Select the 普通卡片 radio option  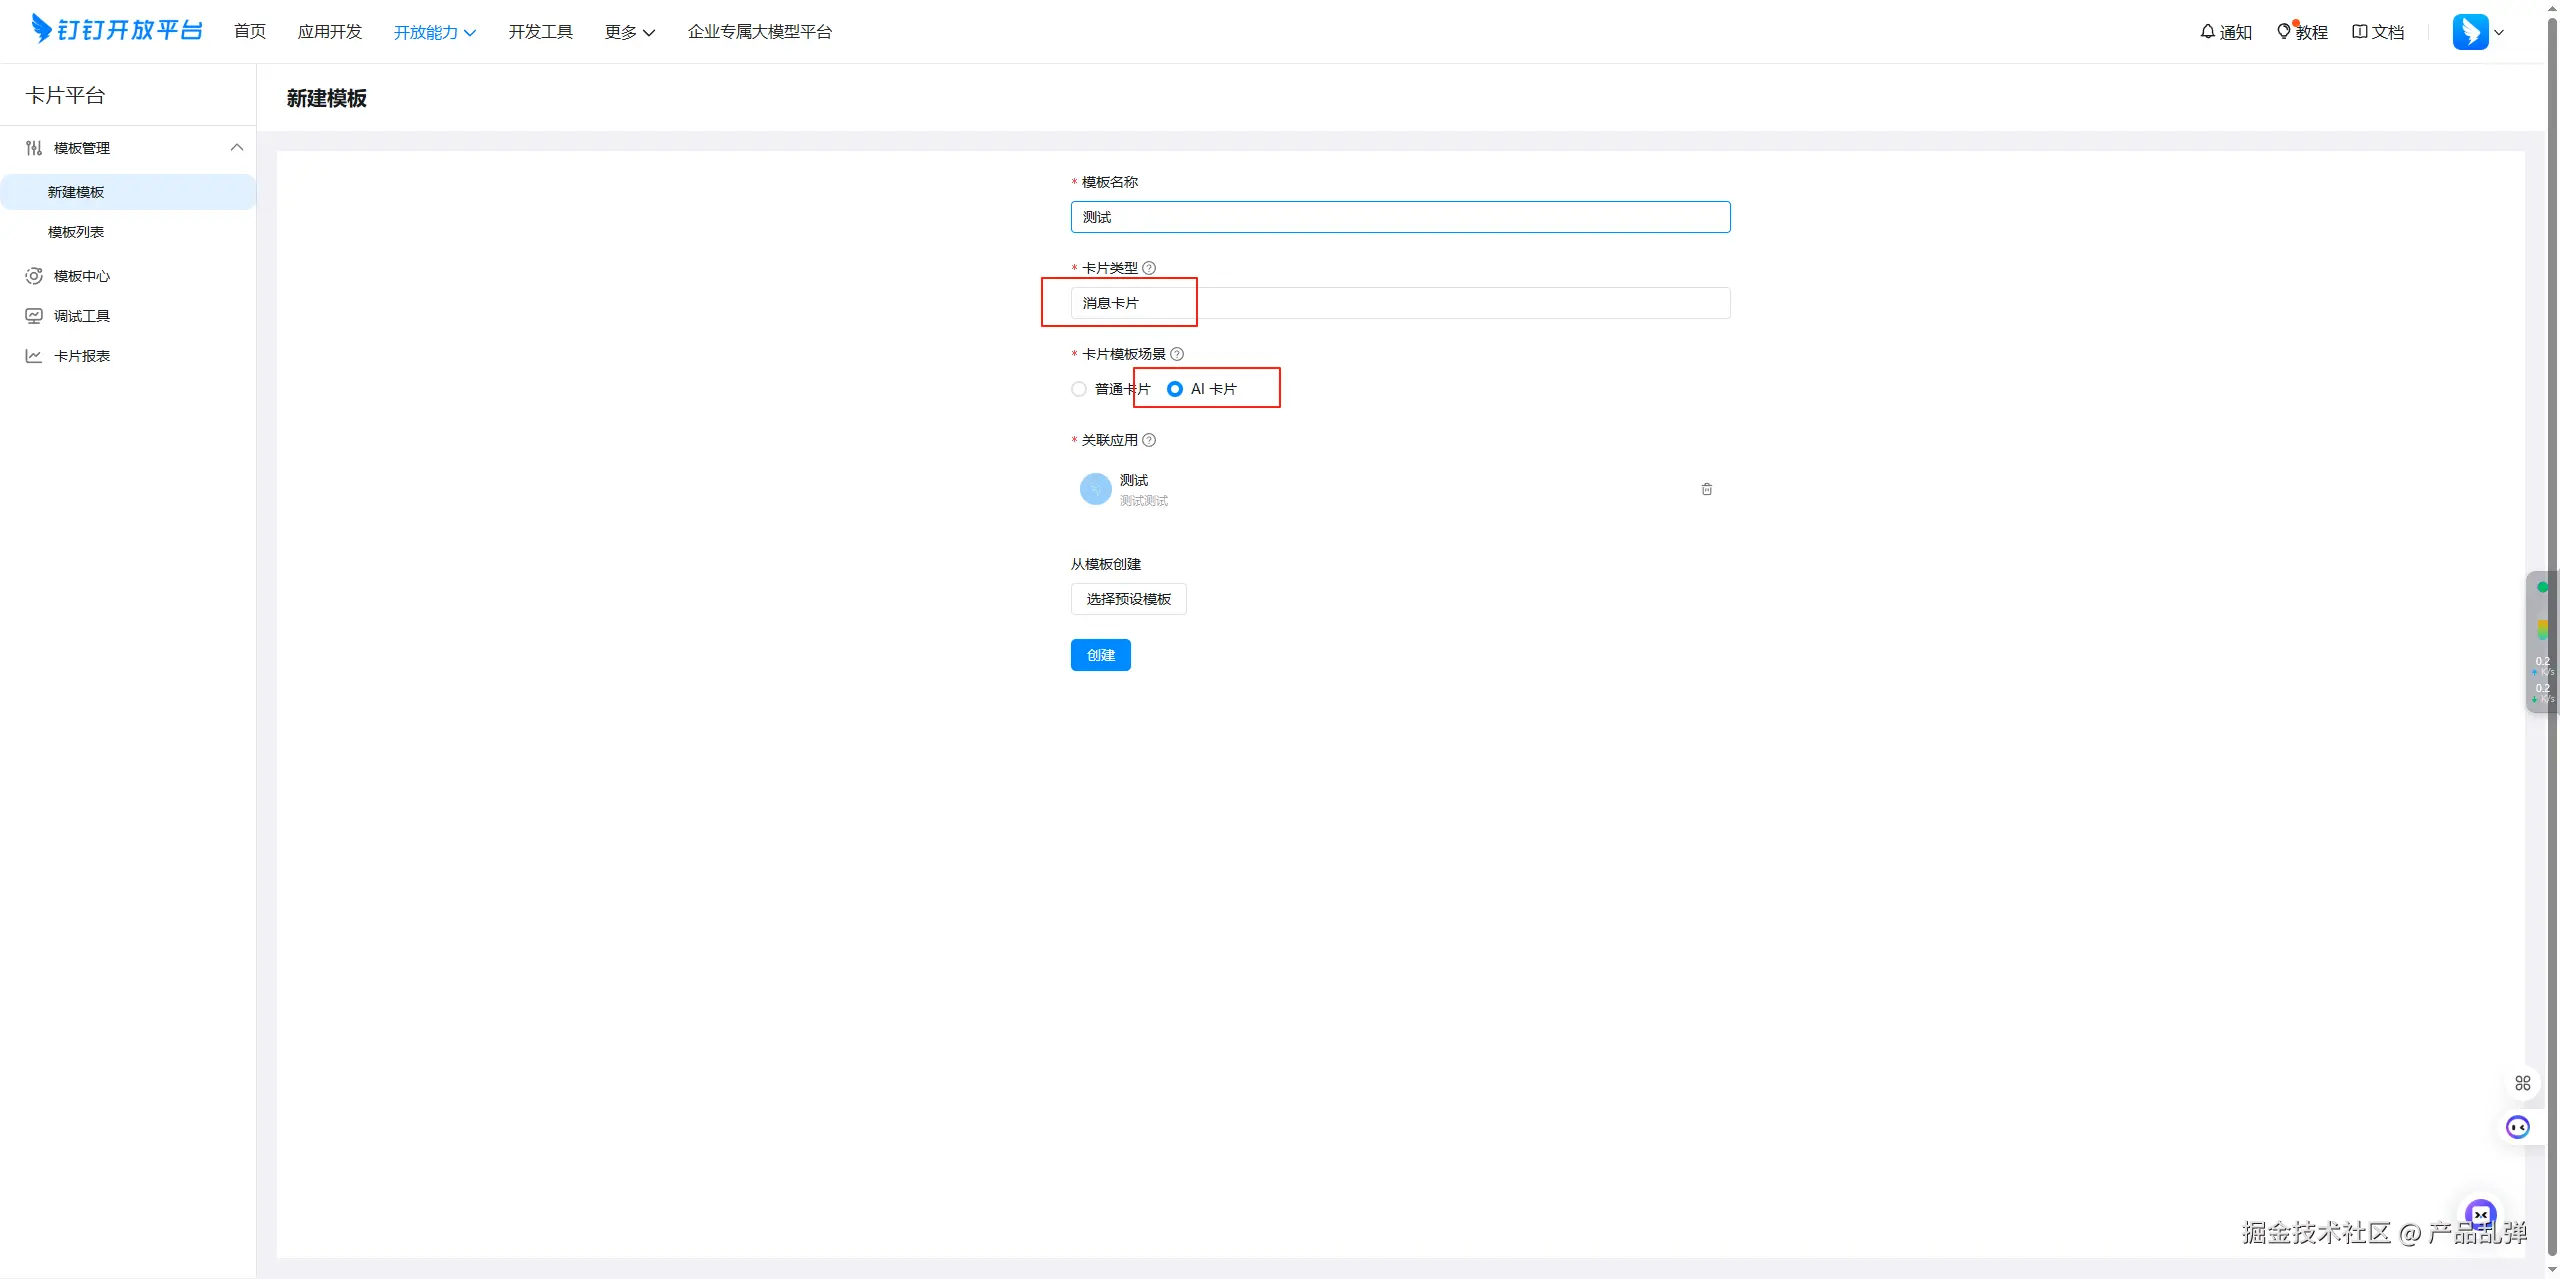pos(1079,389)
